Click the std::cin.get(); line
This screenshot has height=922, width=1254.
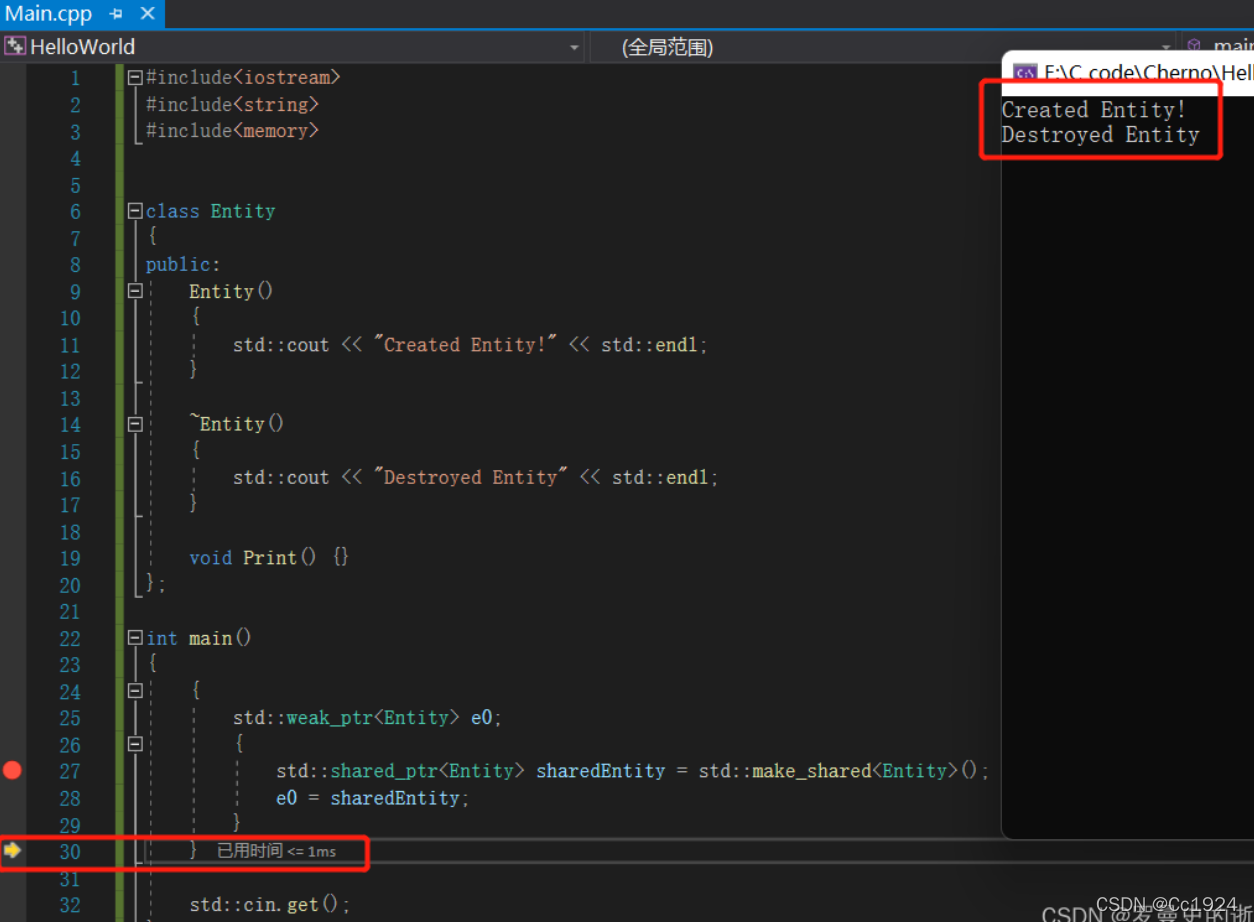click(x=270, y=905)
